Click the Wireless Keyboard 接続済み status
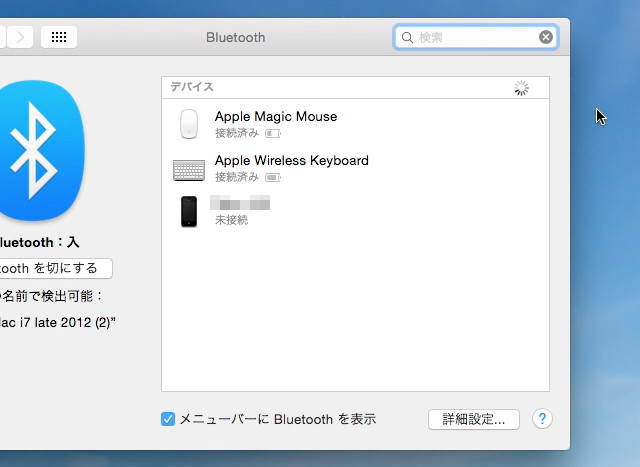The height and width of the screenshot is (467, 640). 237,177
